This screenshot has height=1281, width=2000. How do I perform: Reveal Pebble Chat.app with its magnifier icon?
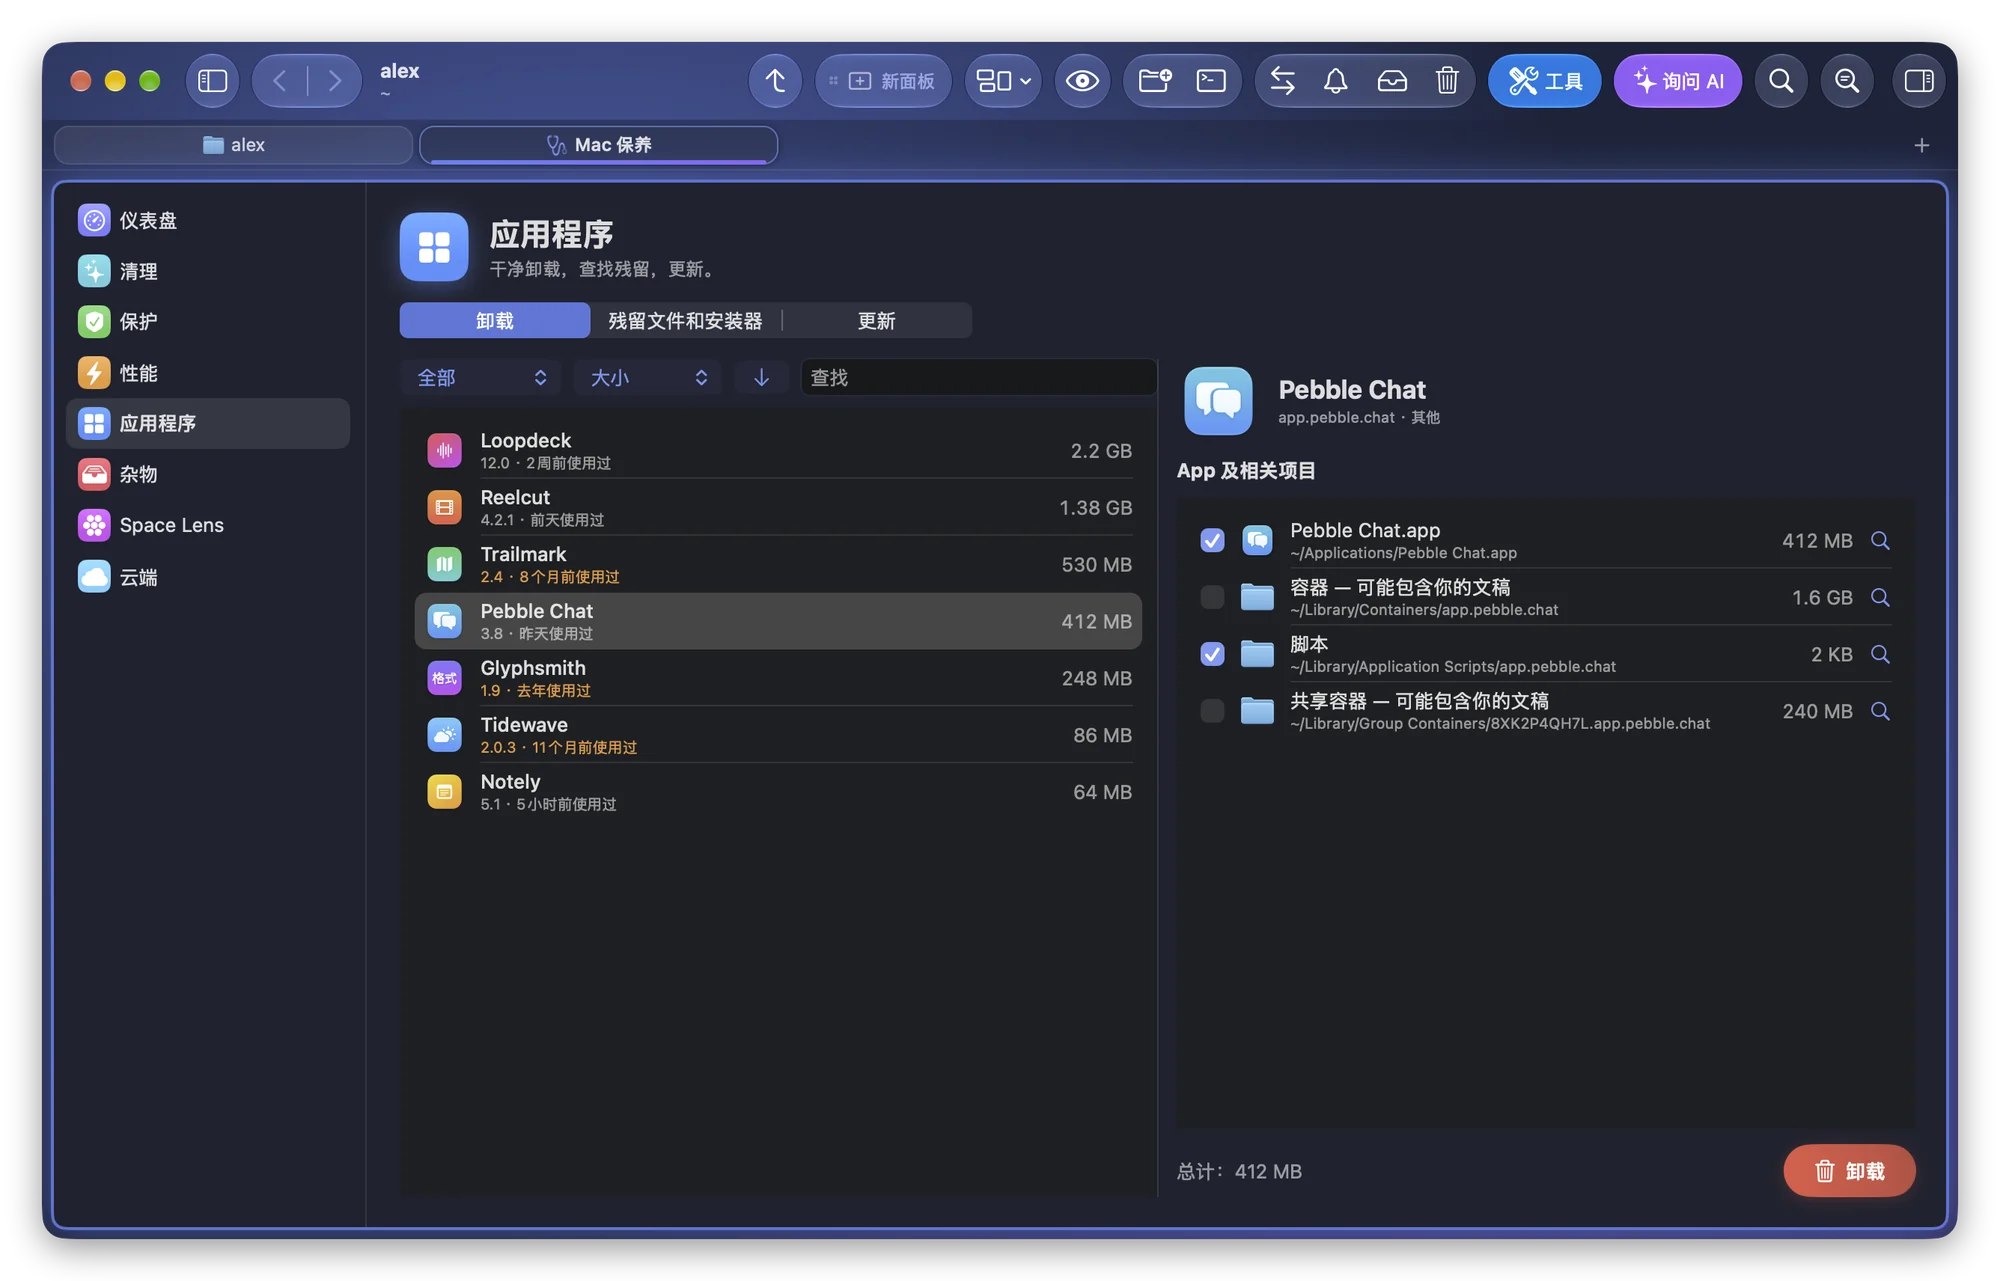click(x=1880, y=540)
